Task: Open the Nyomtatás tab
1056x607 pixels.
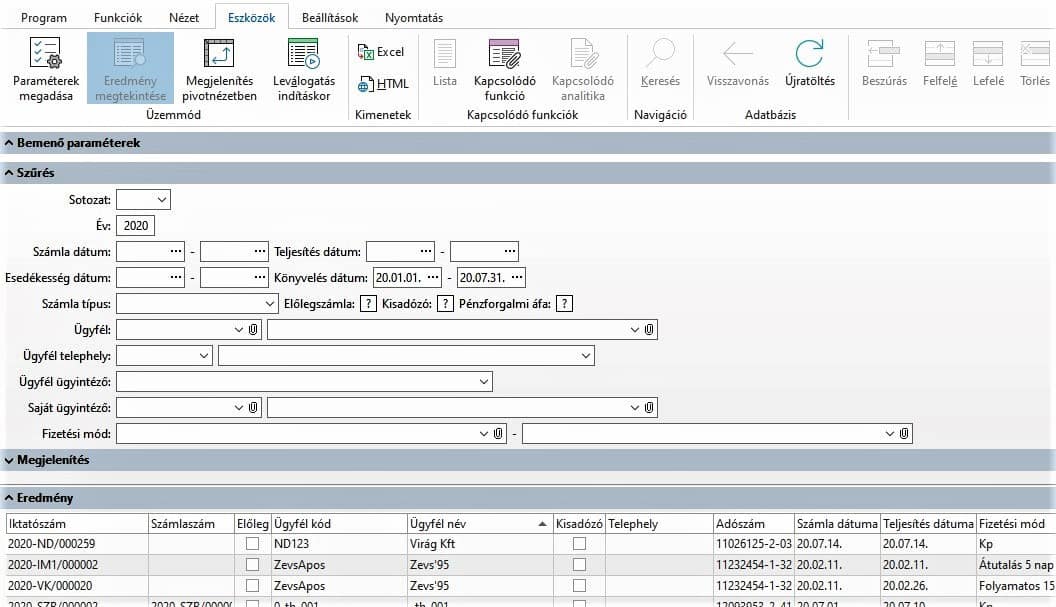Action: click(413, 18)
